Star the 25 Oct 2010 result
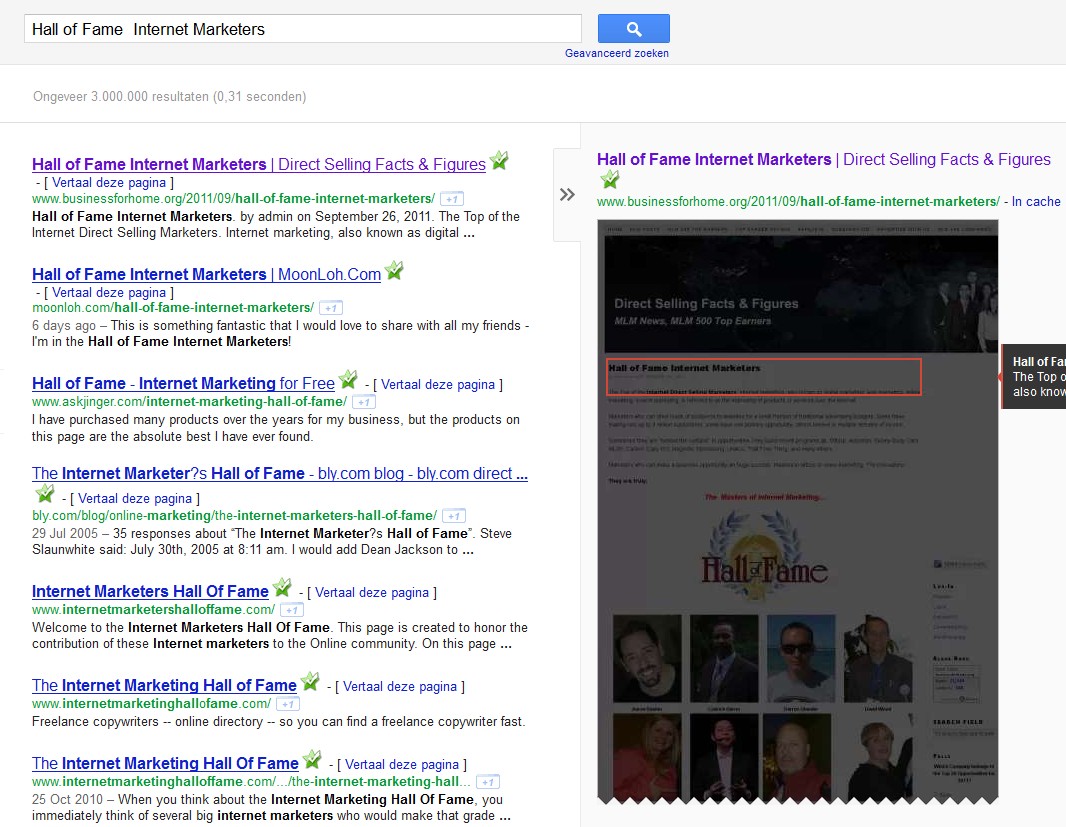The height and width of the screenshot is (827, 1066). 312,760
